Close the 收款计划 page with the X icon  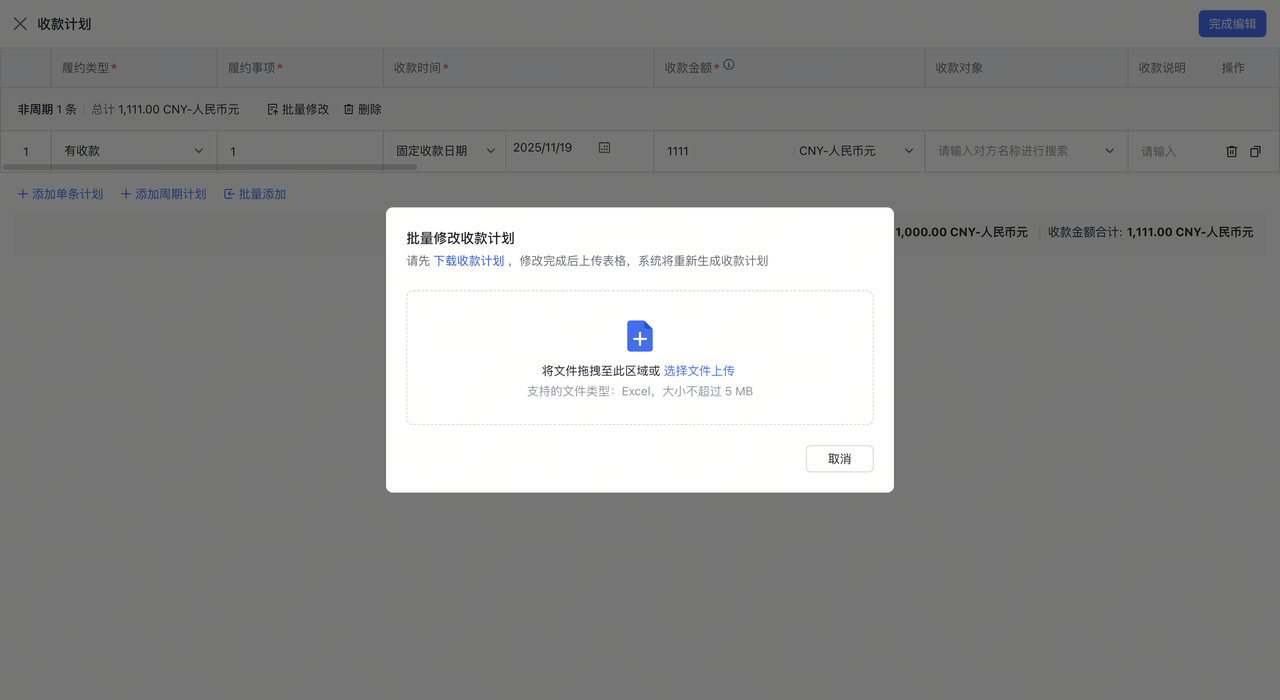tap(20, 23)
